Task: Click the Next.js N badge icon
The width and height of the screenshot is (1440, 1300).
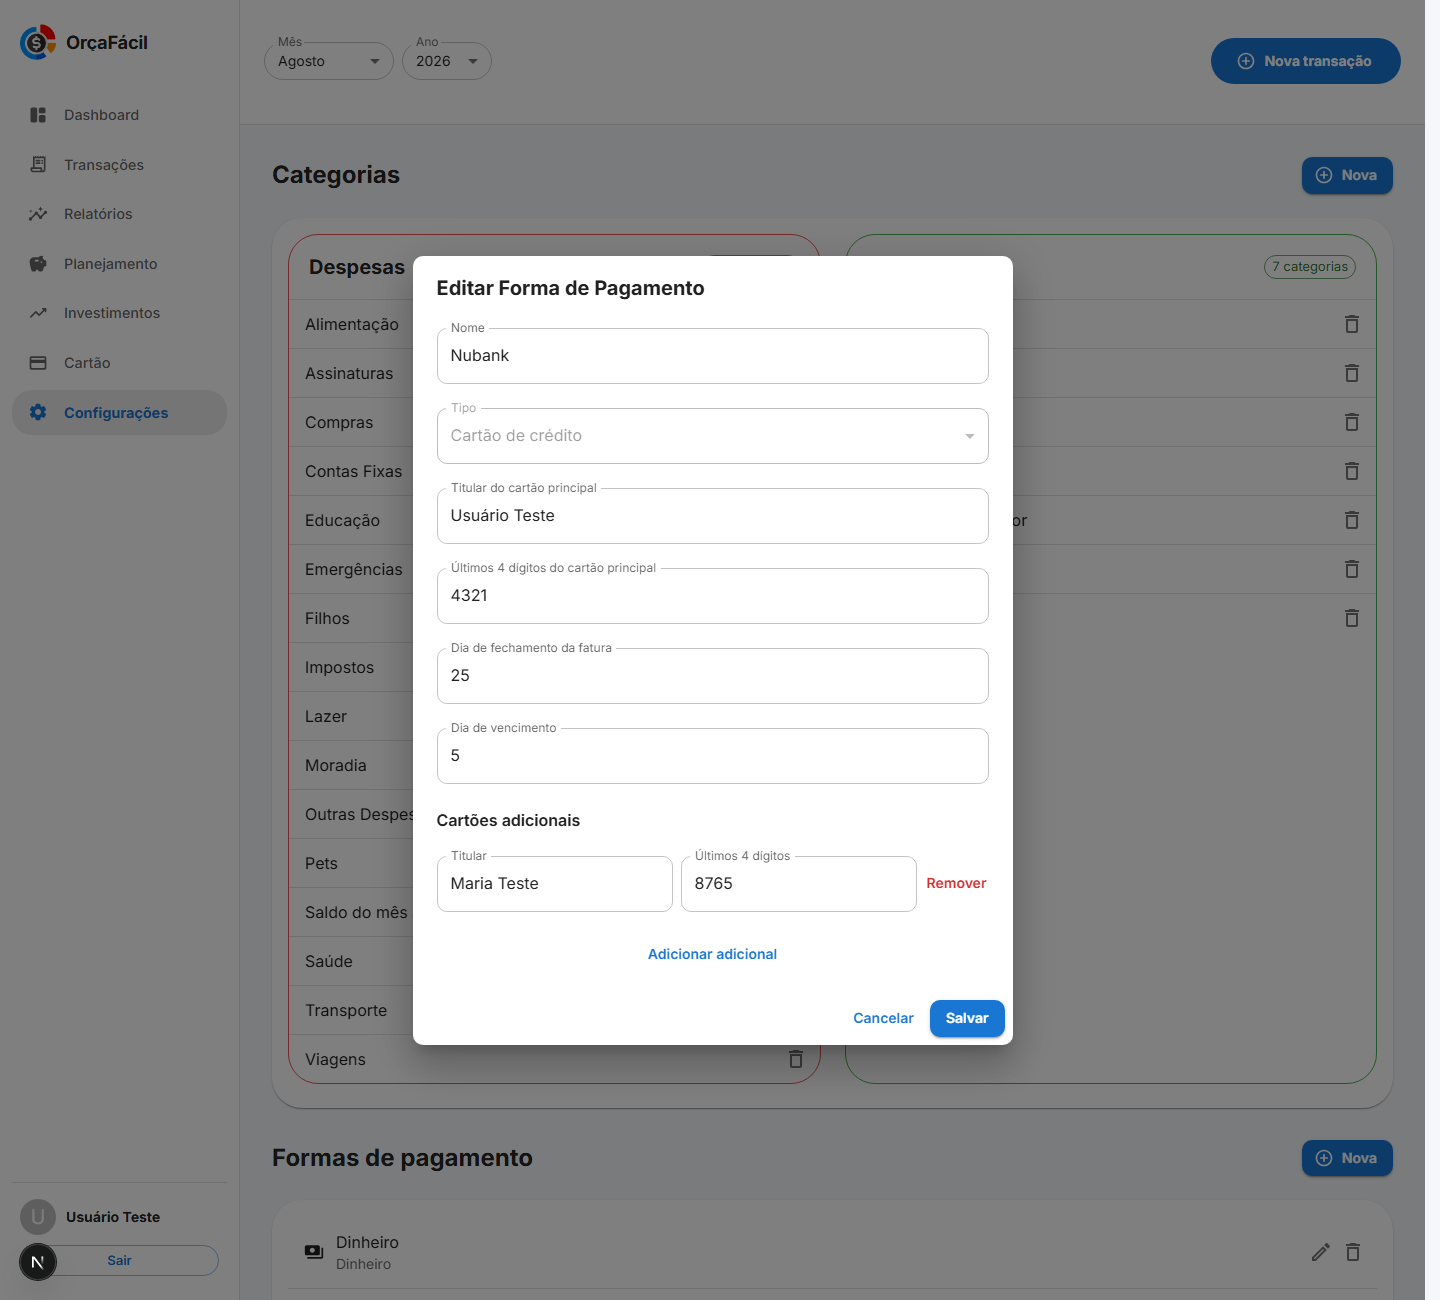Action: [x=38, y=1262]
